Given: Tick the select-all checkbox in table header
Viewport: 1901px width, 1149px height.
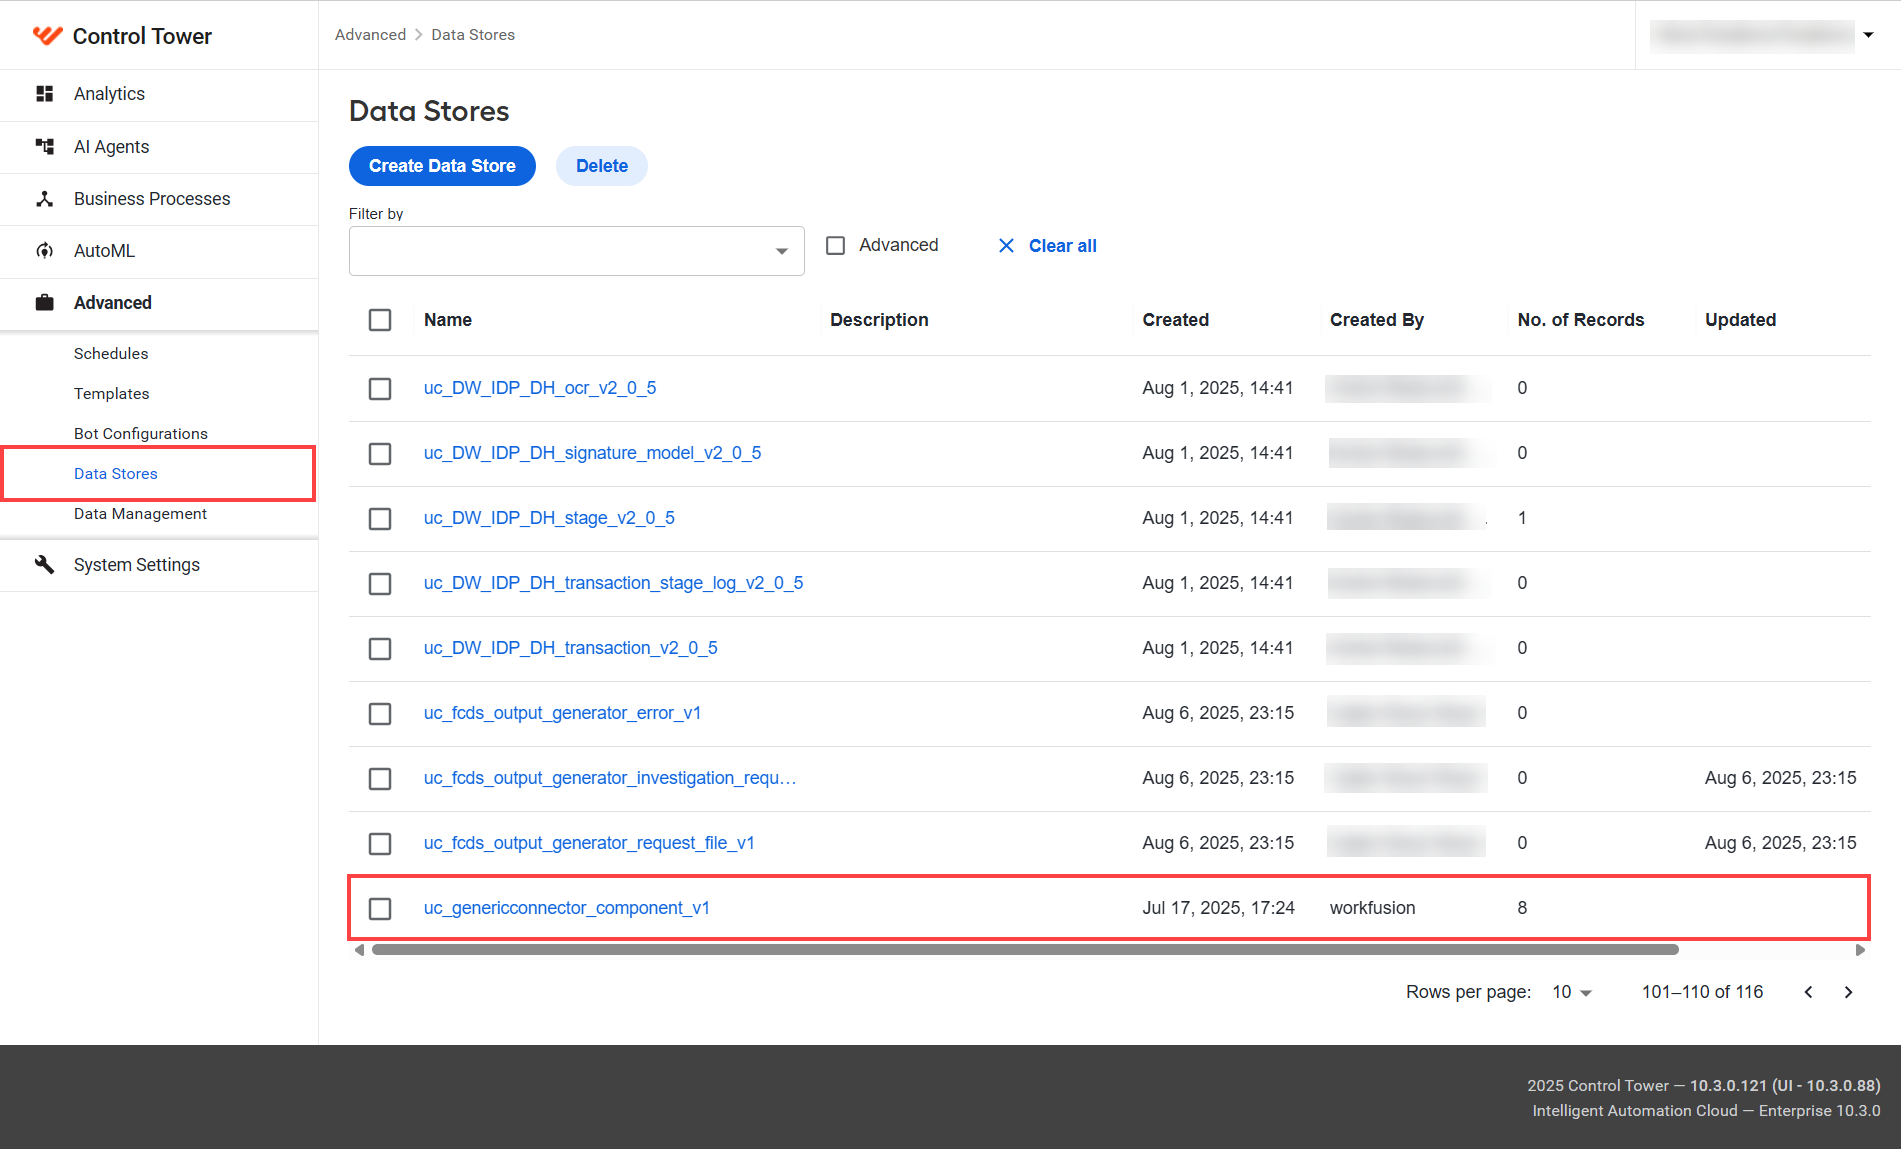Looking at the screenshot, I should [380, 320].
